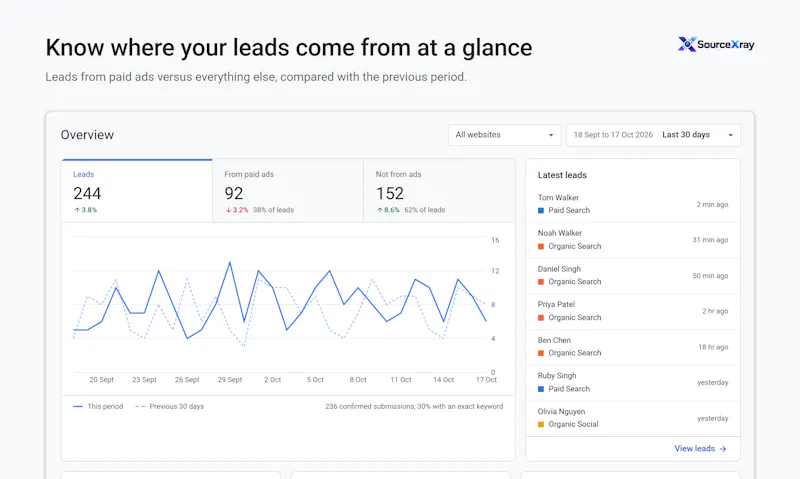
Task: Open the Last 30 days date range dropdown
Action: pyautogui.click(x=653, y=135)
